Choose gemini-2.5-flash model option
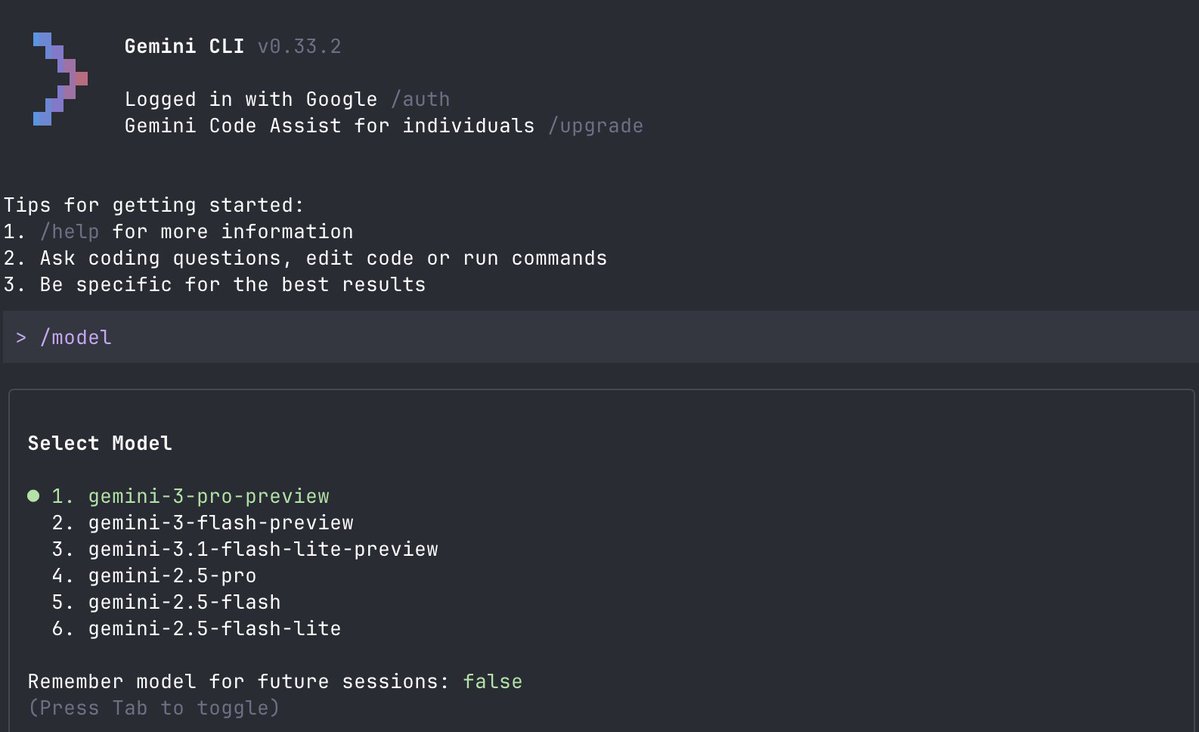 [184, 603]
